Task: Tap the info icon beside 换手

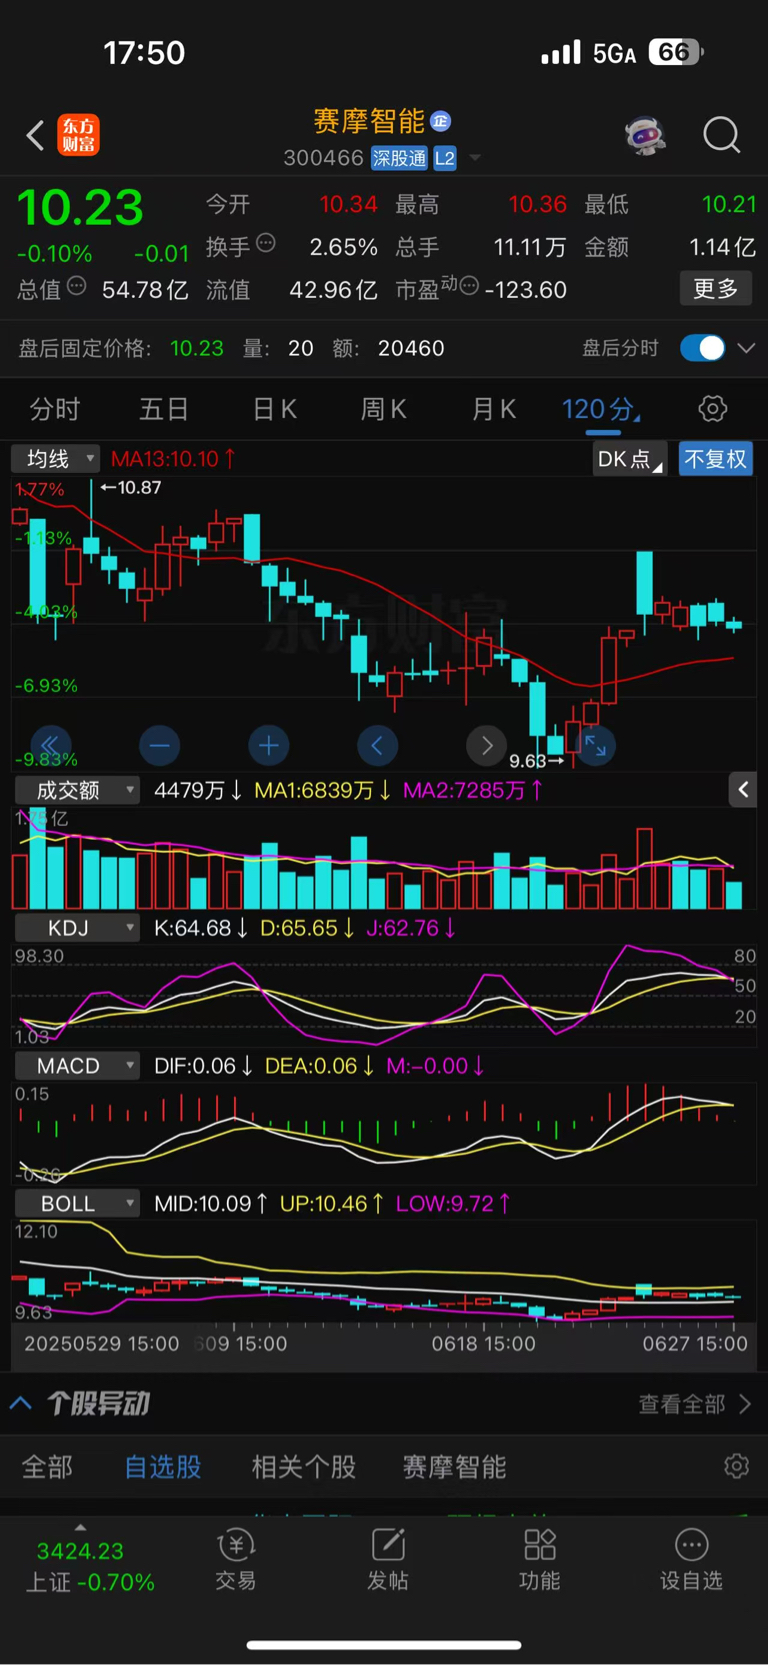Action: [x=266, y=242]
